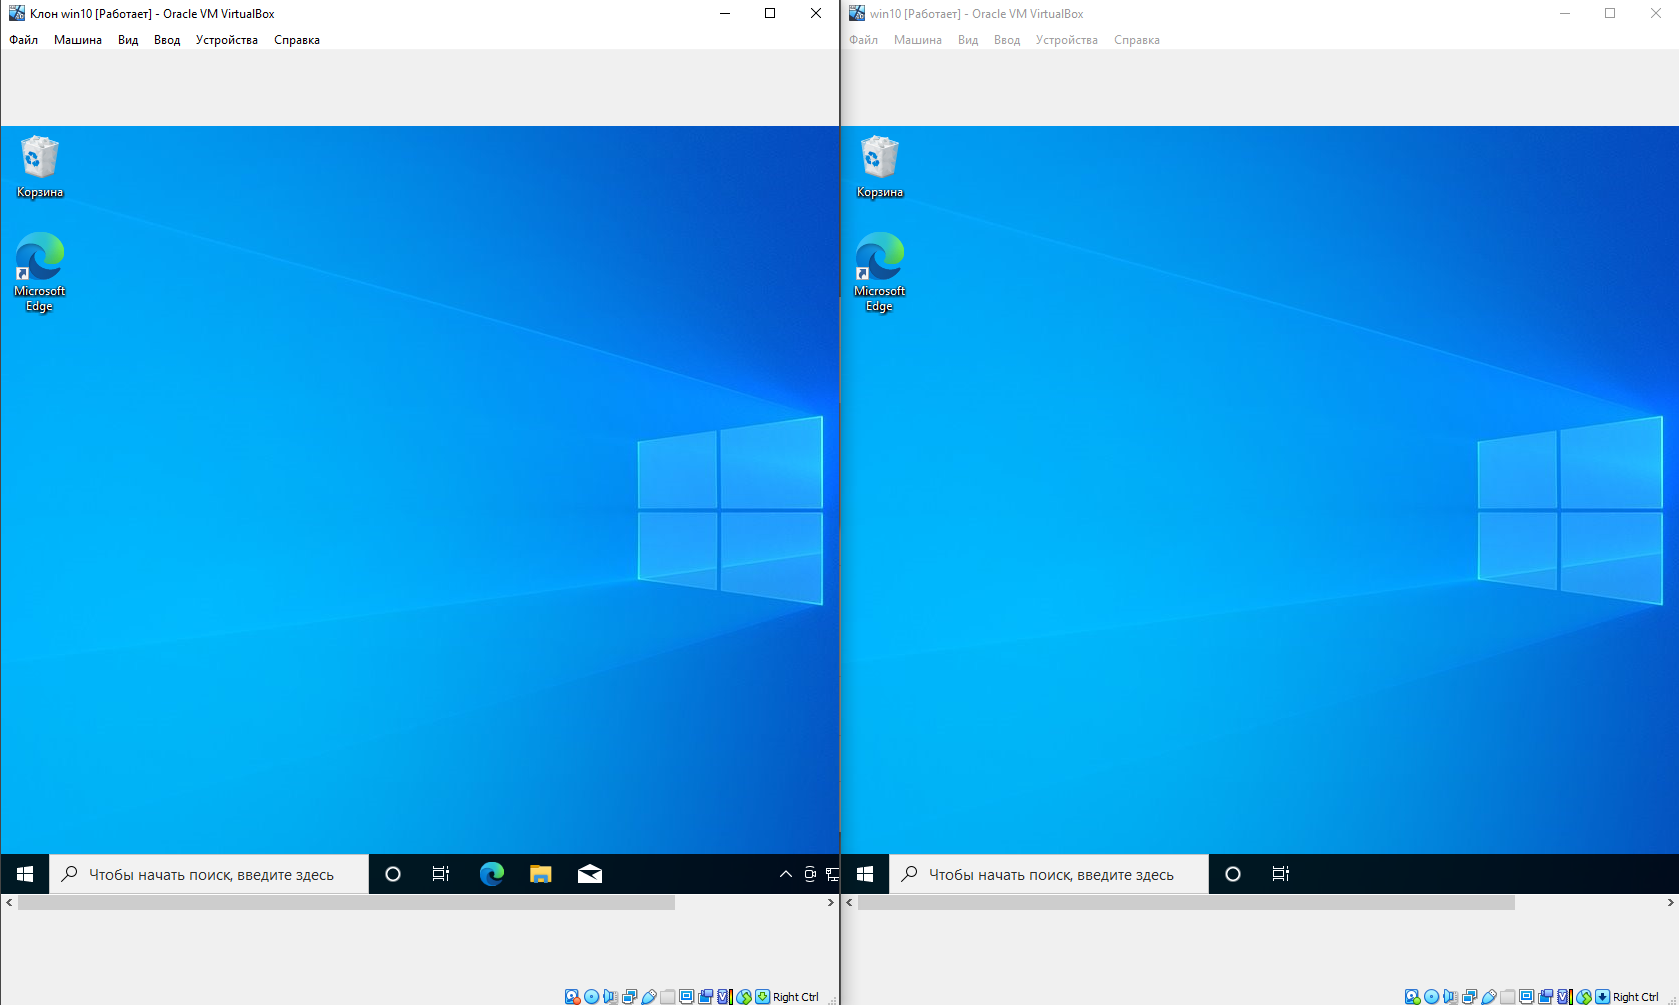Launch Edge from Клон win10 taskbar
The width and height of the screenshot is (1679, 1005).
point(492,874)
